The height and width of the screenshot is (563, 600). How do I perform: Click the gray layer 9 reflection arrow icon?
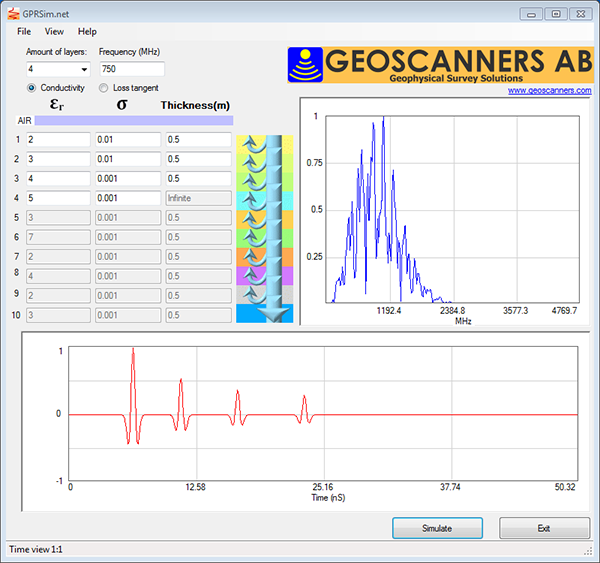(x=254, y=295)
